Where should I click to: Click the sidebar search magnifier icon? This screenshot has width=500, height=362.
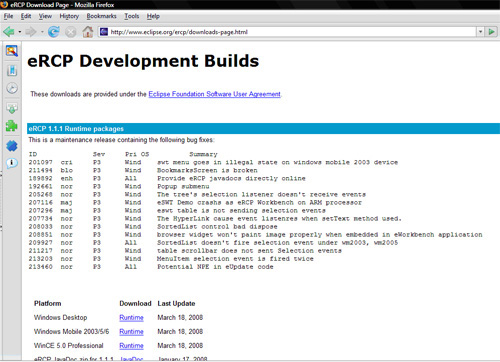point(12,51)
